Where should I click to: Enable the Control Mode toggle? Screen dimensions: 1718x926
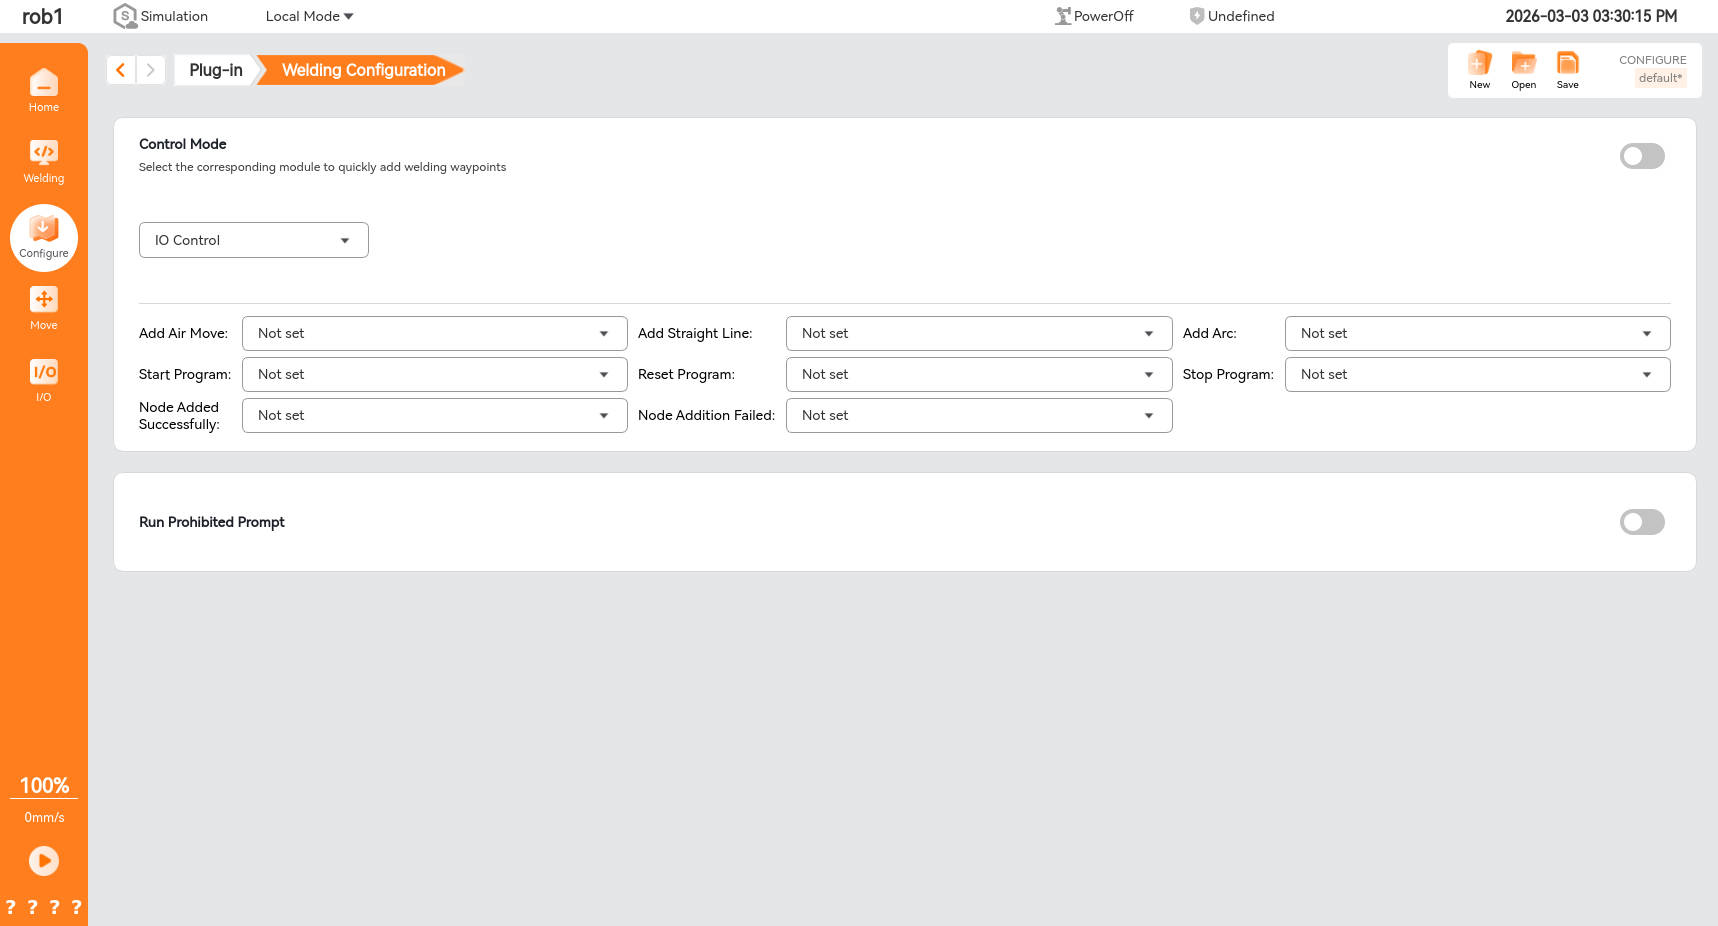point(1641,156)
